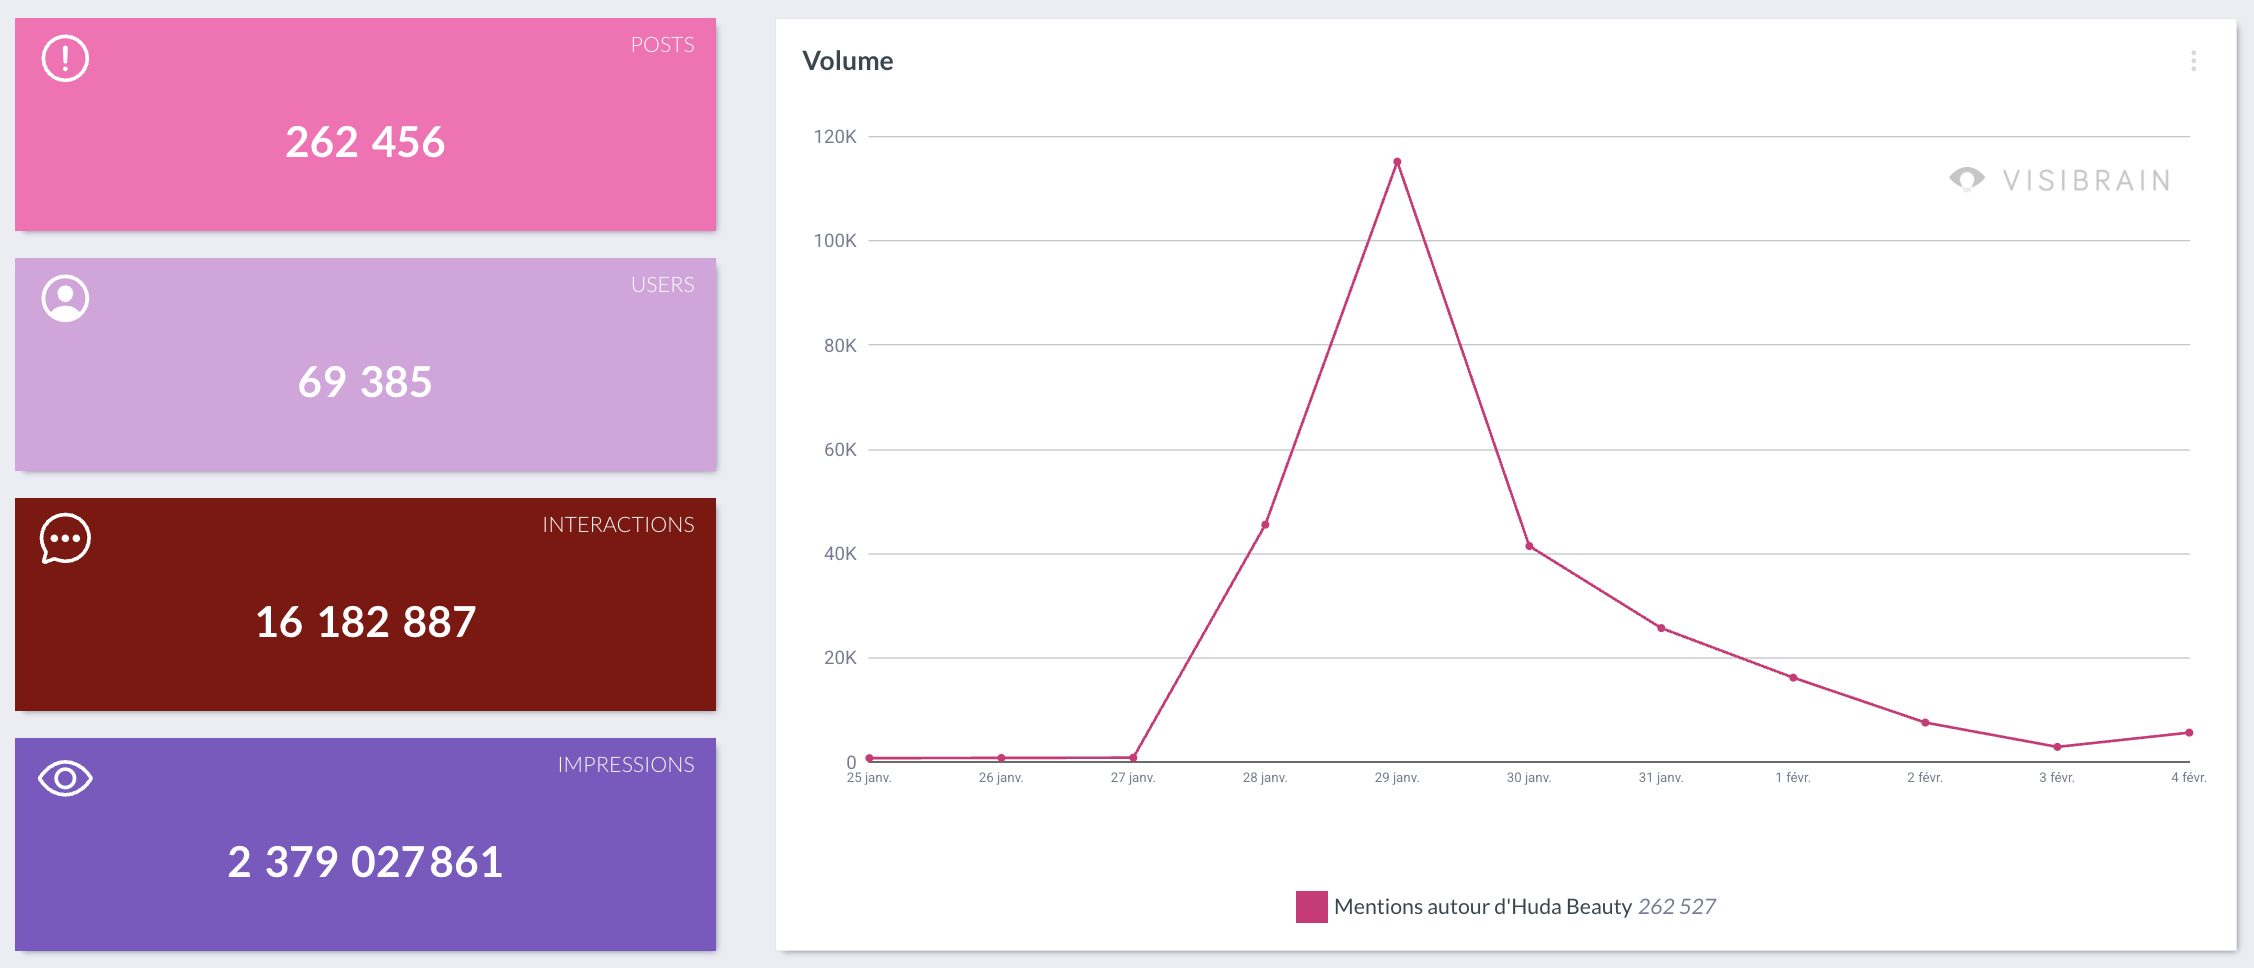
Task: Click the Mentions autour d'Huda Beauty link
Action: click(x=1480, y=907)
